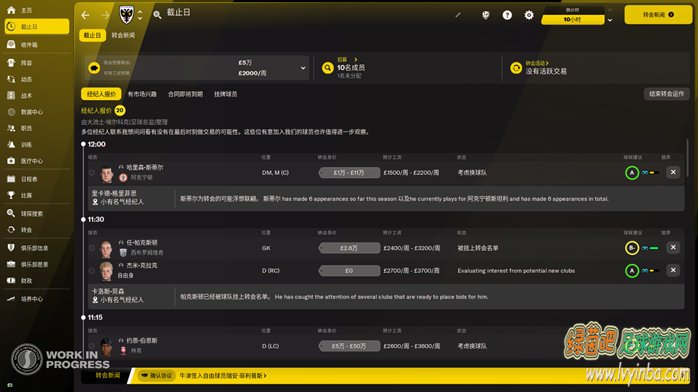698x392 pixels.
Task: Dismiss the 杰米-克拉克 offer with X
Action: (673, 270)
